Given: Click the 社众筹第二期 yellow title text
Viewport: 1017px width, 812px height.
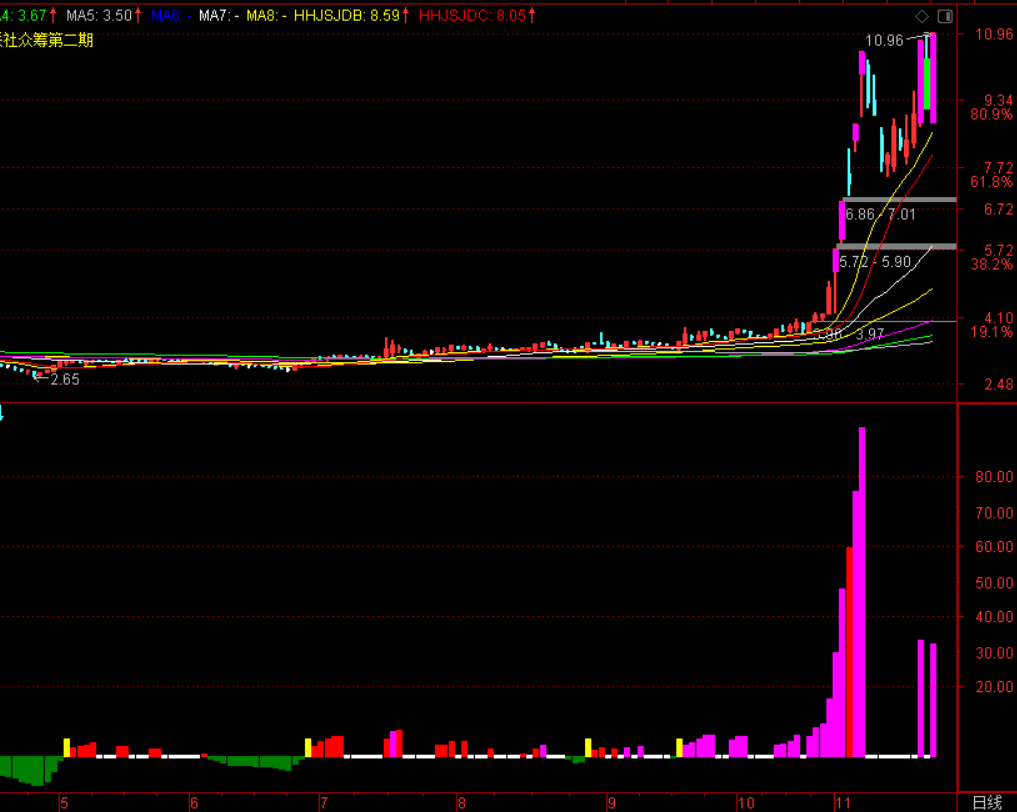Looking at the screenshot, I should pos(48,40).
